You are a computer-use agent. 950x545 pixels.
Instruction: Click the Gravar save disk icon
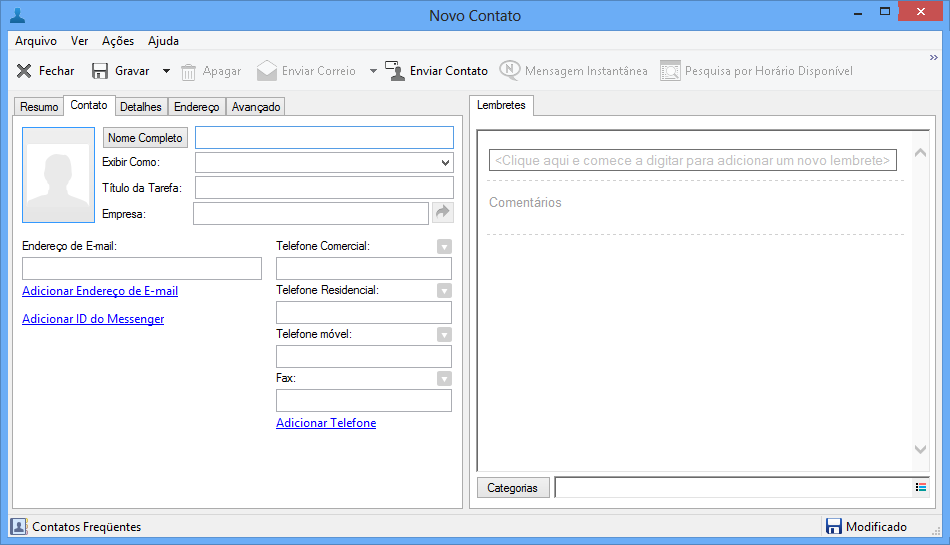pos(100,71)
